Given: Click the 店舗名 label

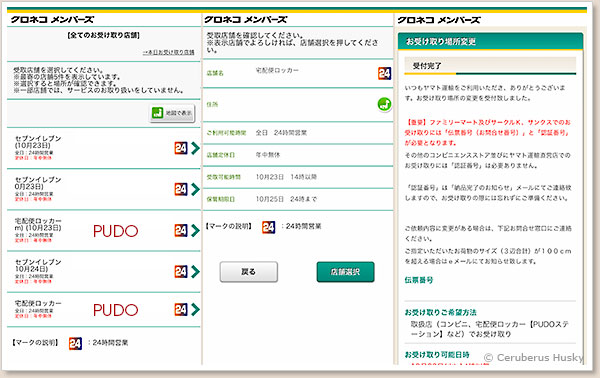Looking at the screenshot, I should pos(215,73).
